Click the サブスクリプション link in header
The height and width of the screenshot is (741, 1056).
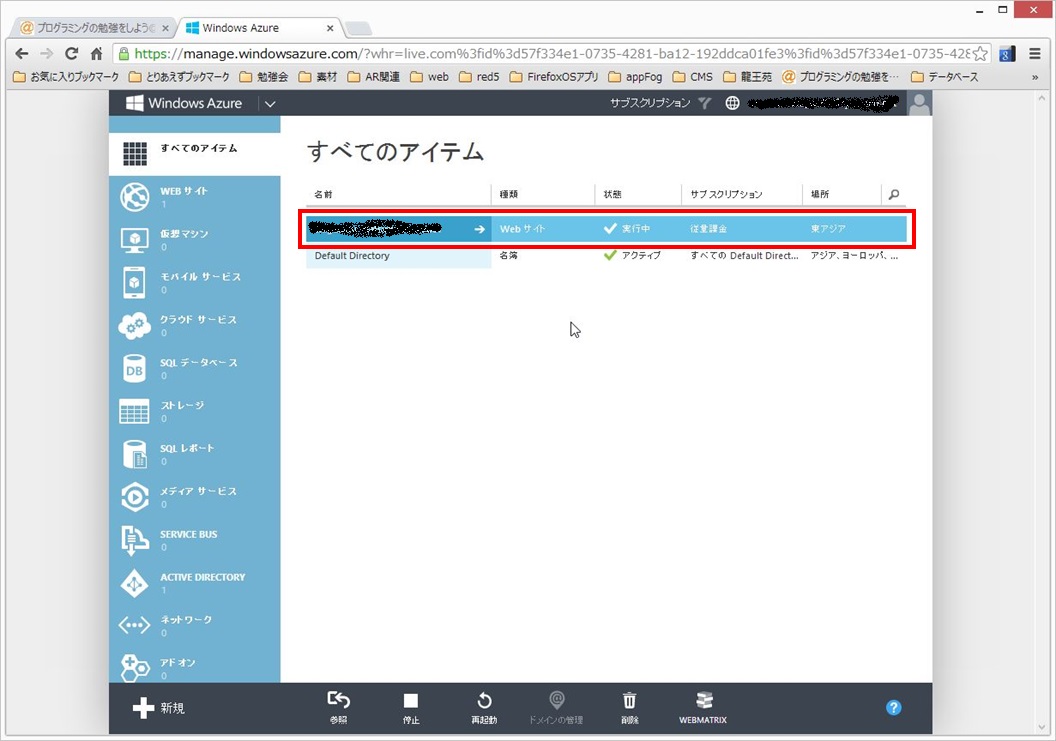tap(650, 103)
